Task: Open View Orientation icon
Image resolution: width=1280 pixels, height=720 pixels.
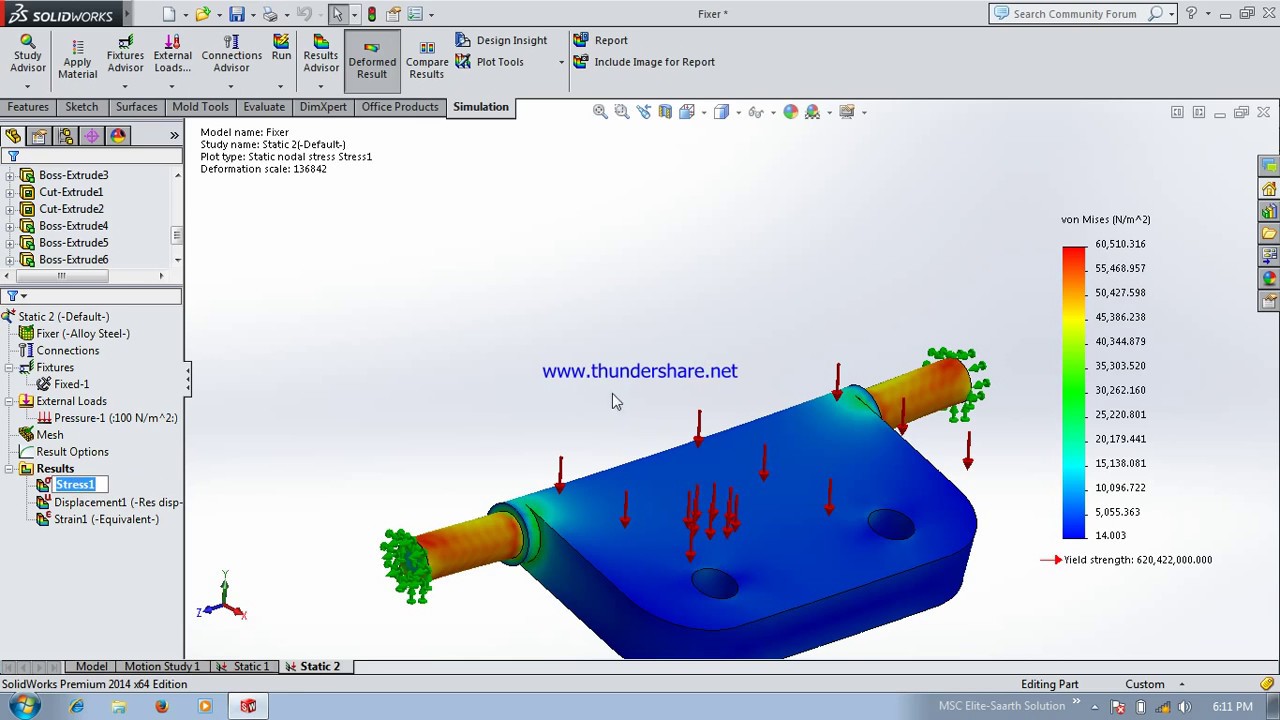Action: point(687,112)
